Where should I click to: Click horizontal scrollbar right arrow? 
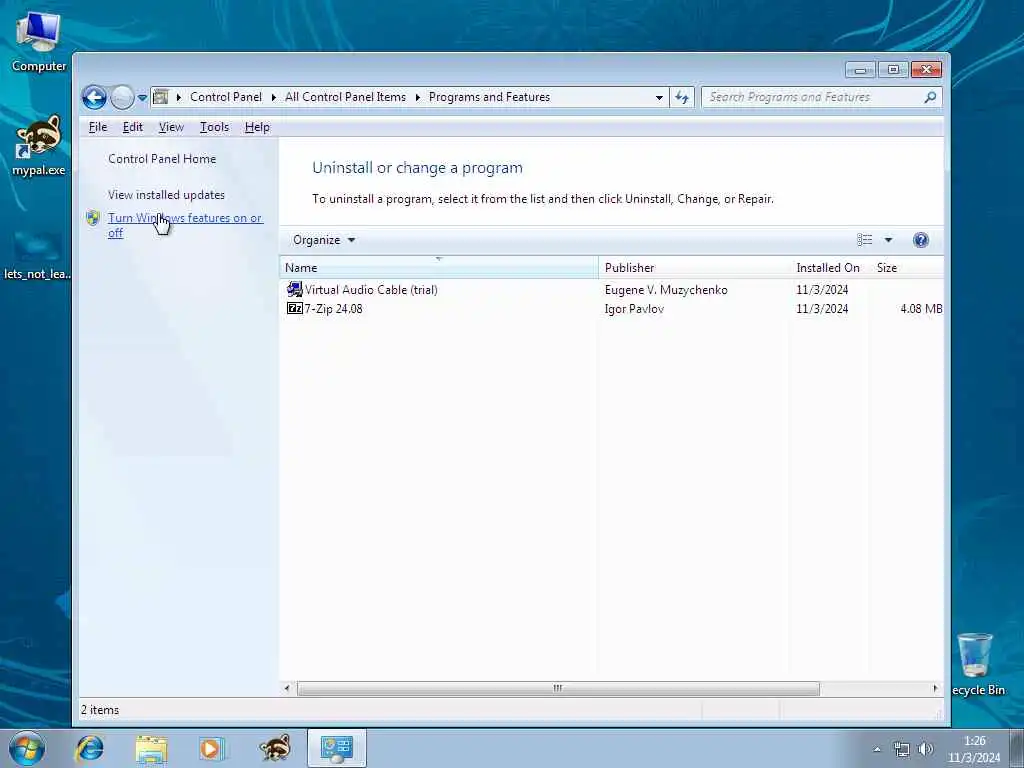(935, 688)
